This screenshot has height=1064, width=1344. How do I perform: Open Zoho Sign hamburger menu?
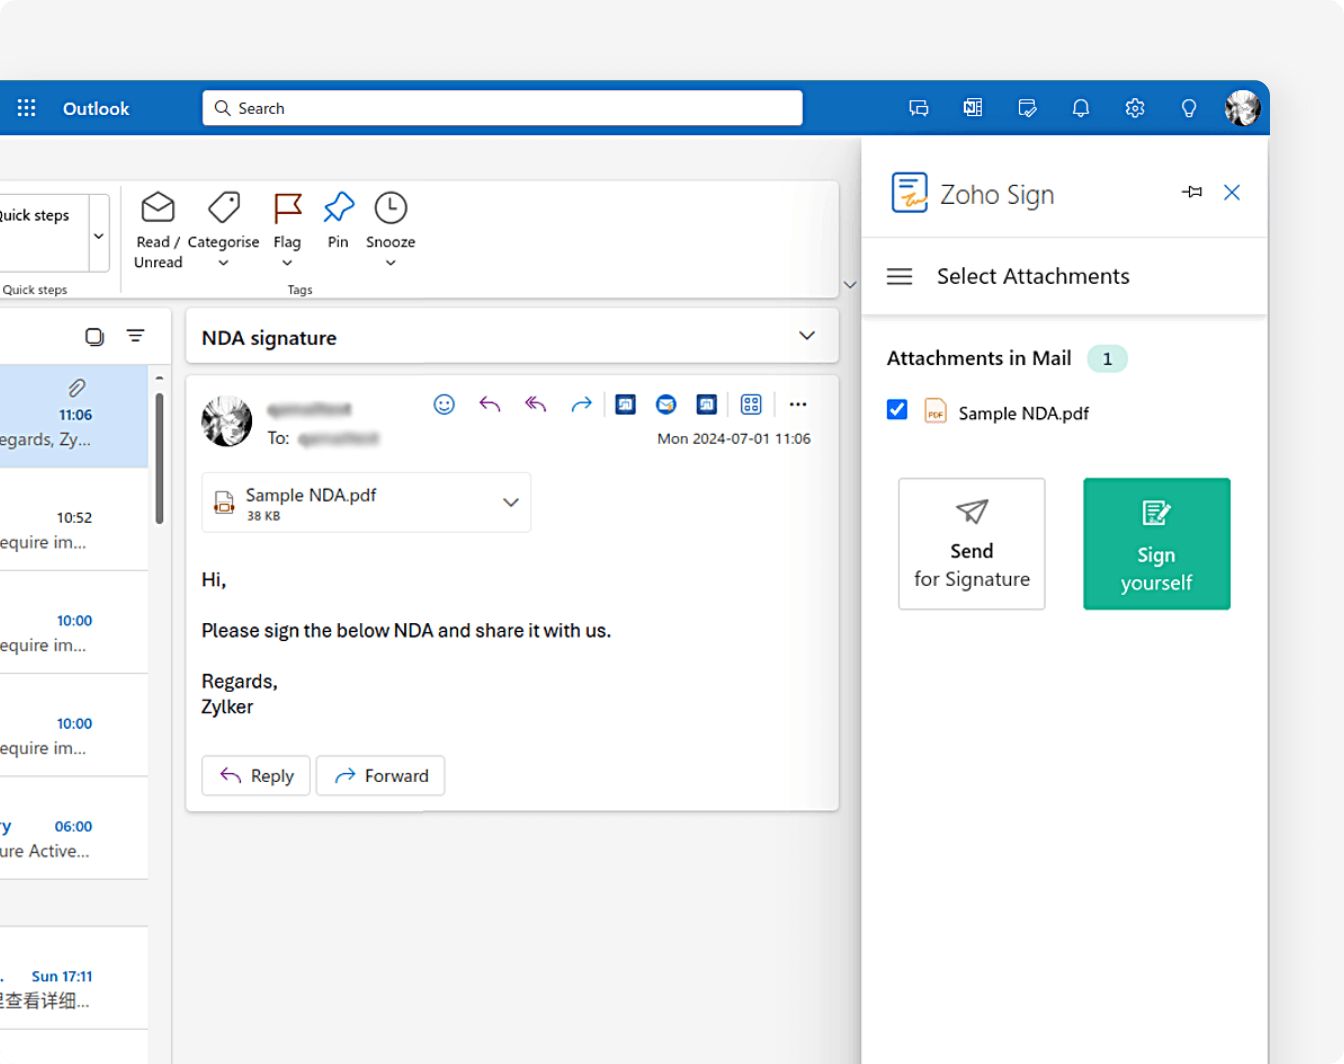click(x=900, y=276)
